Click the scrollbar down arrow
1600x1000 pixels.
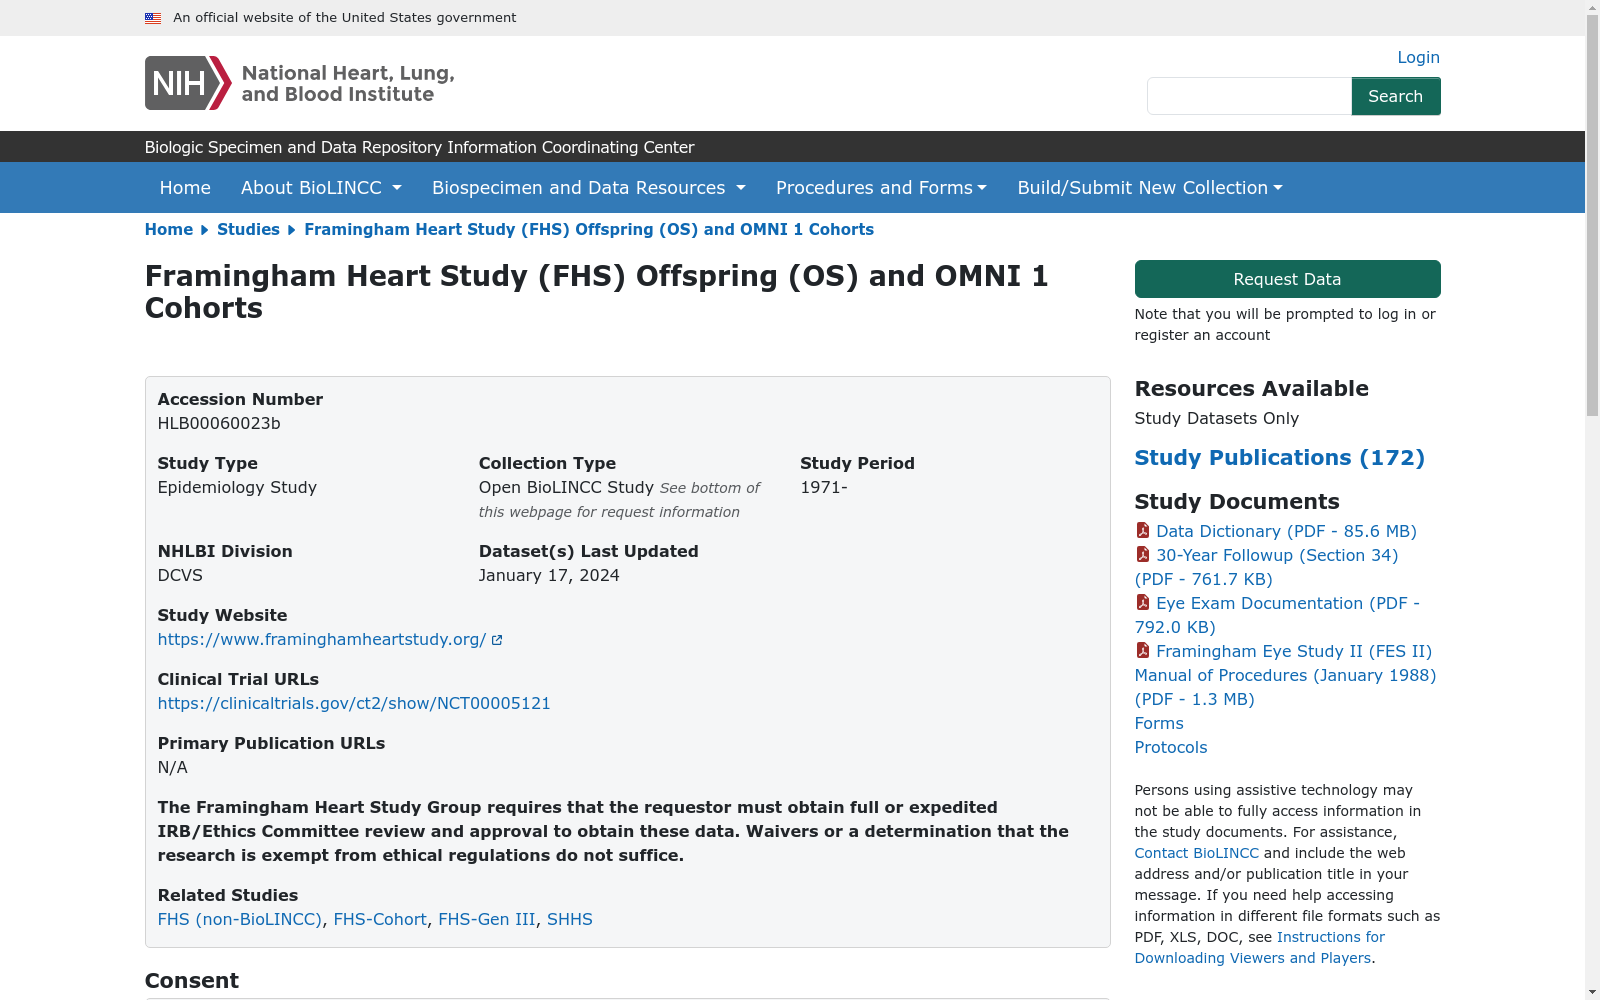tap(1592, 992)
